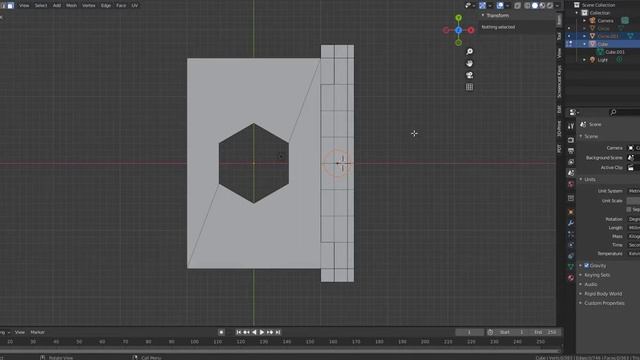Image resolution: width=640 pixels, height=360 pixels.
Task: Play the animation in reverse
Action: point(254,332)
